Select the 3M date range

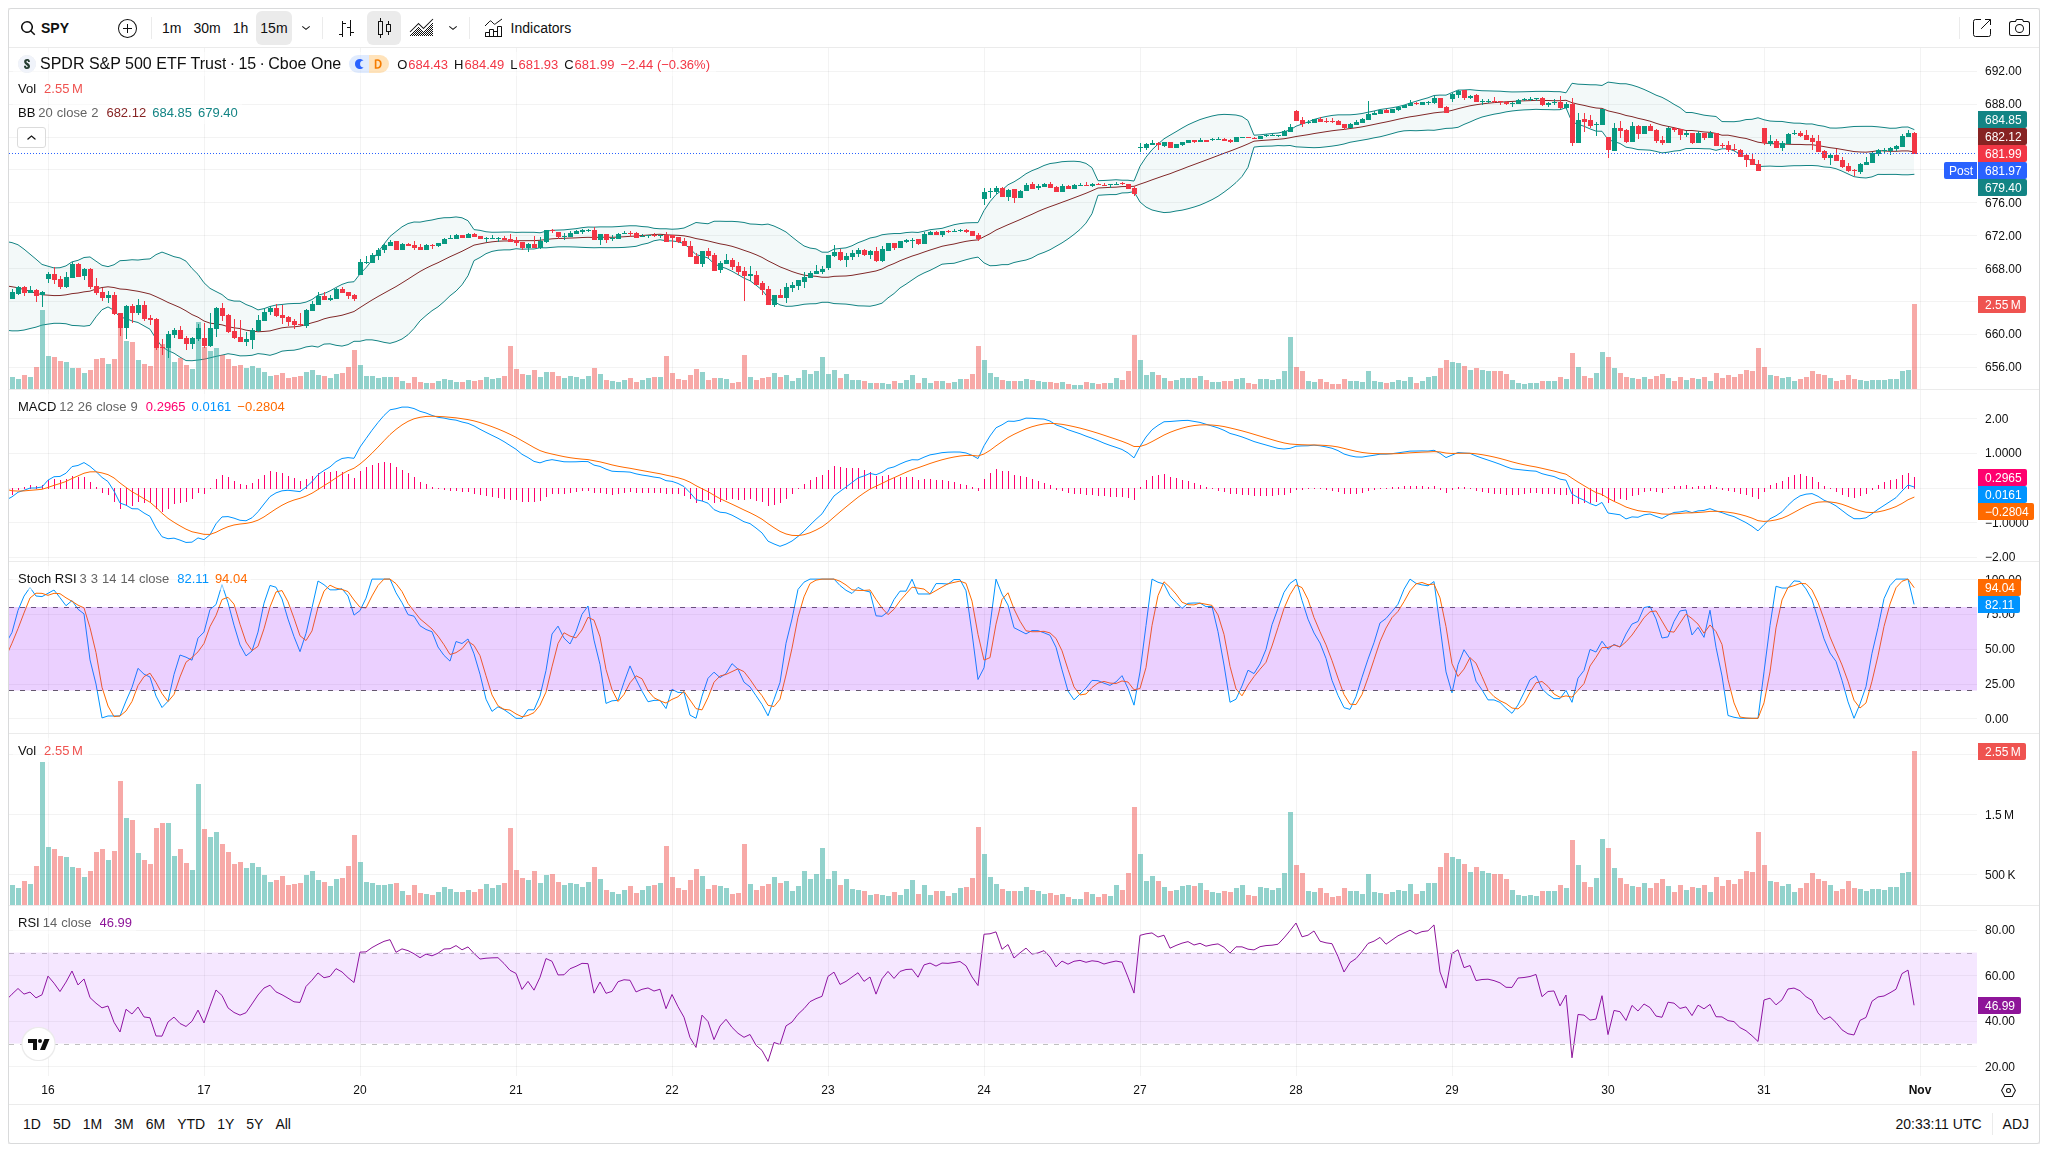pyautogui.click(x=124, y=1124)
